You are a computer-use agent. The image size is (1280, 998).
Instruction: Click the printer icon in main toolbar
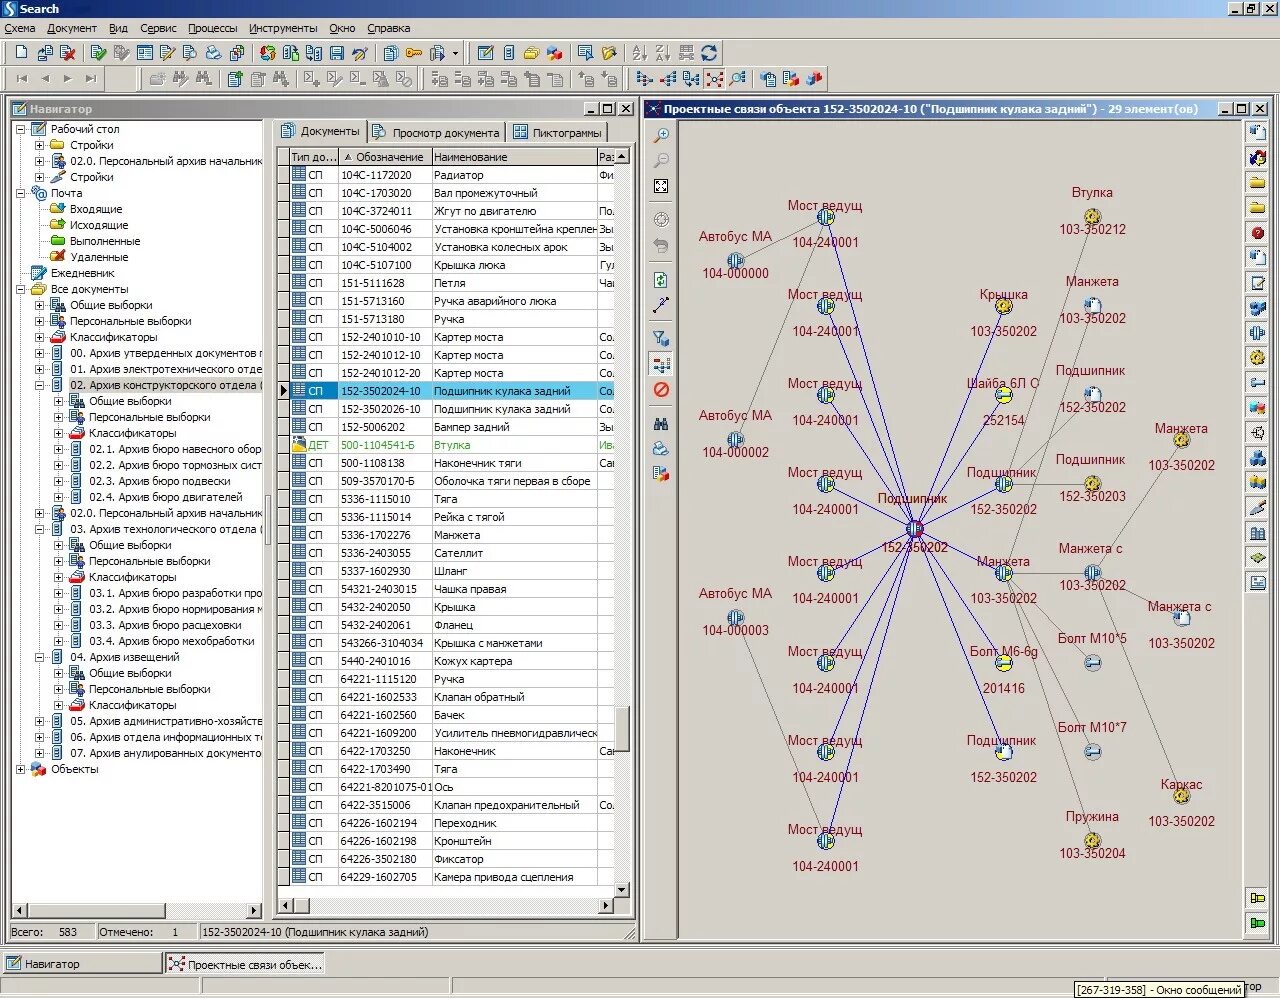tap(213, 52)
